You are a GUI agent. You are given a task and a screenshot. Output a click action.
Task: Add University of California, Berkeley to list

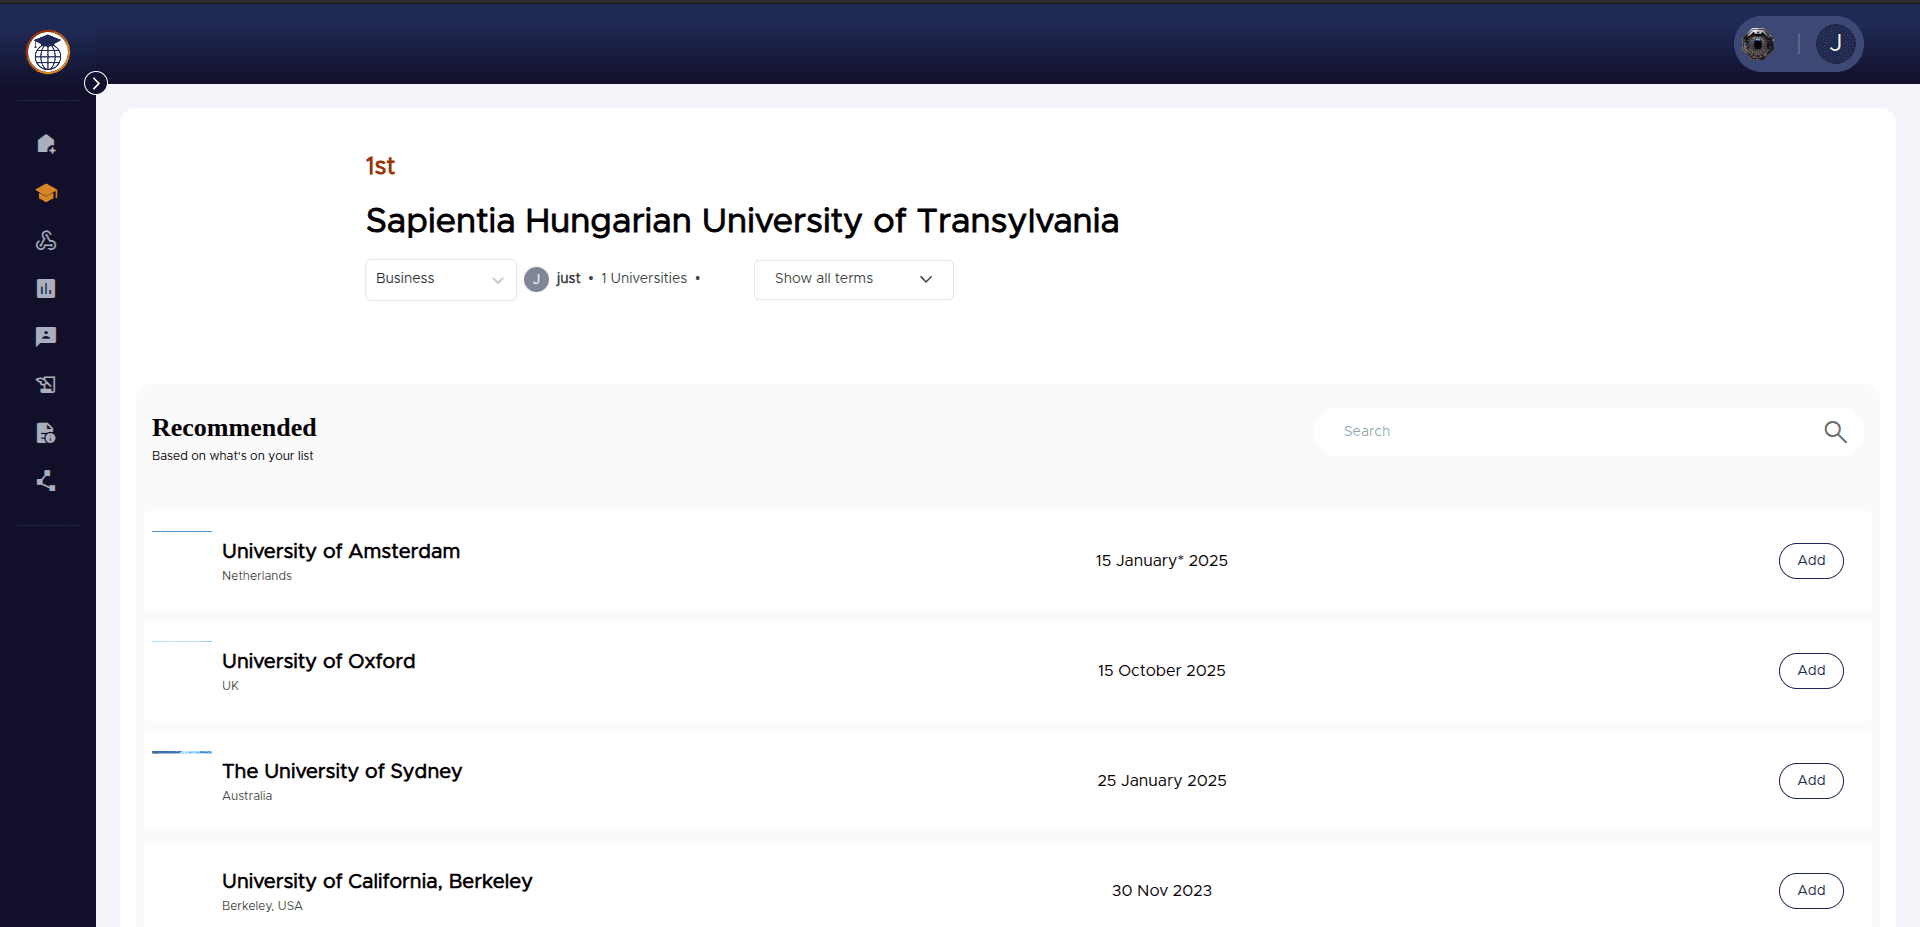tap(1811, 891)
